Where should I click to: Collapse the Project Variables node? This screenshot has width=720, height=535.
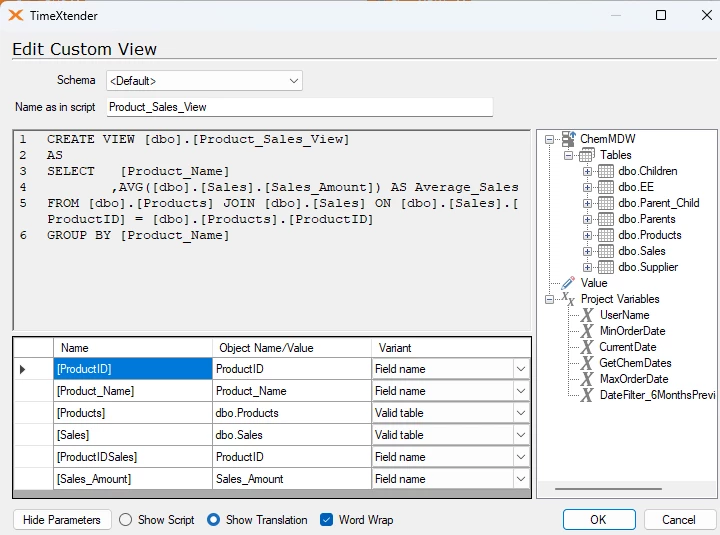tap(549, 299)
